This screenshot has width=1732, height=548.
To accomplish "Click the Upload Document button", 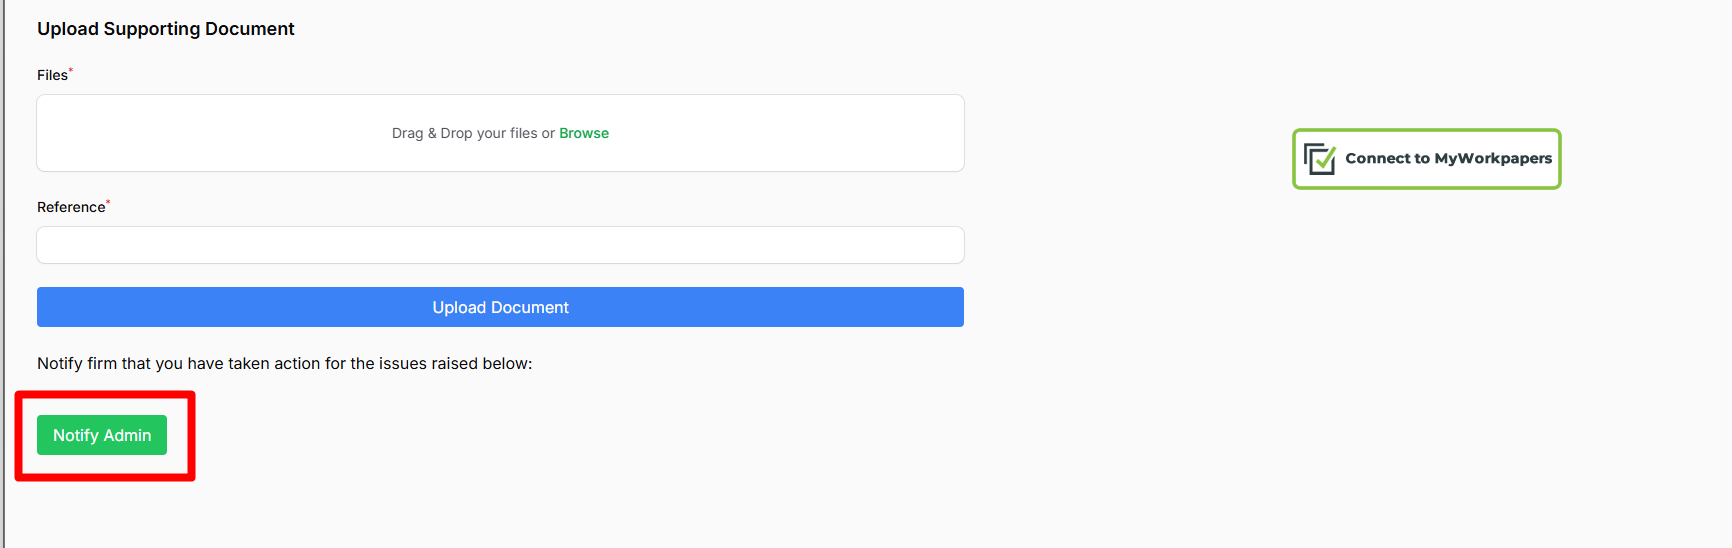I will coord(500,307).
